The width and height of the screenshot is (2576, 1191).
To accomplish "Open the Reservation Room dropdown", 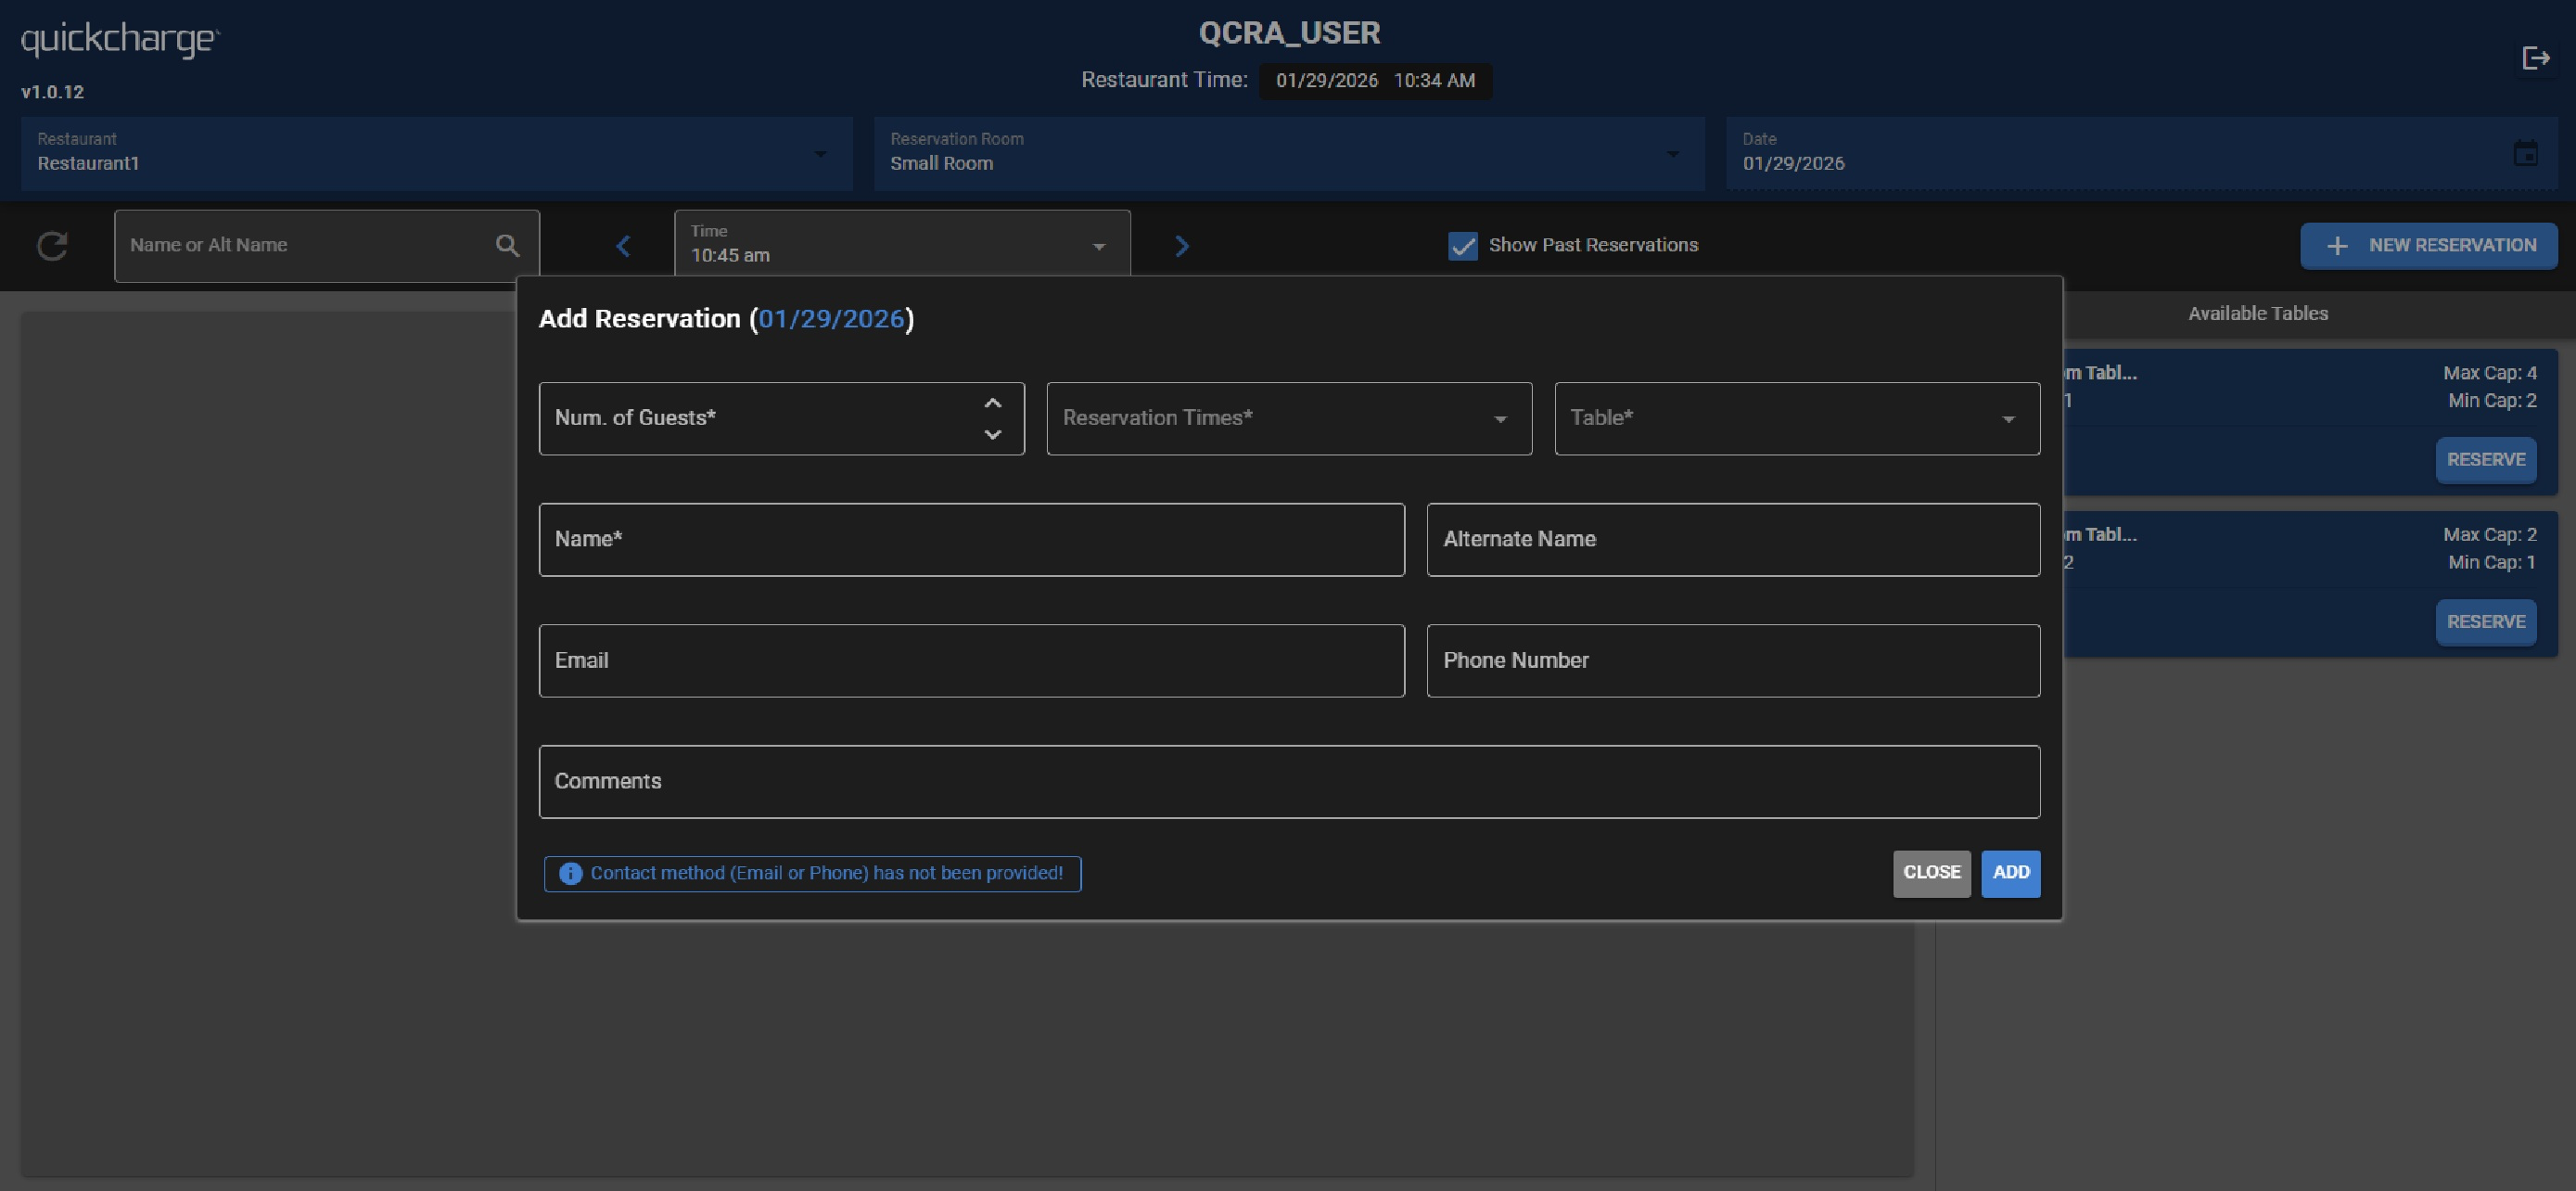I will click(x=1289, y=153).
